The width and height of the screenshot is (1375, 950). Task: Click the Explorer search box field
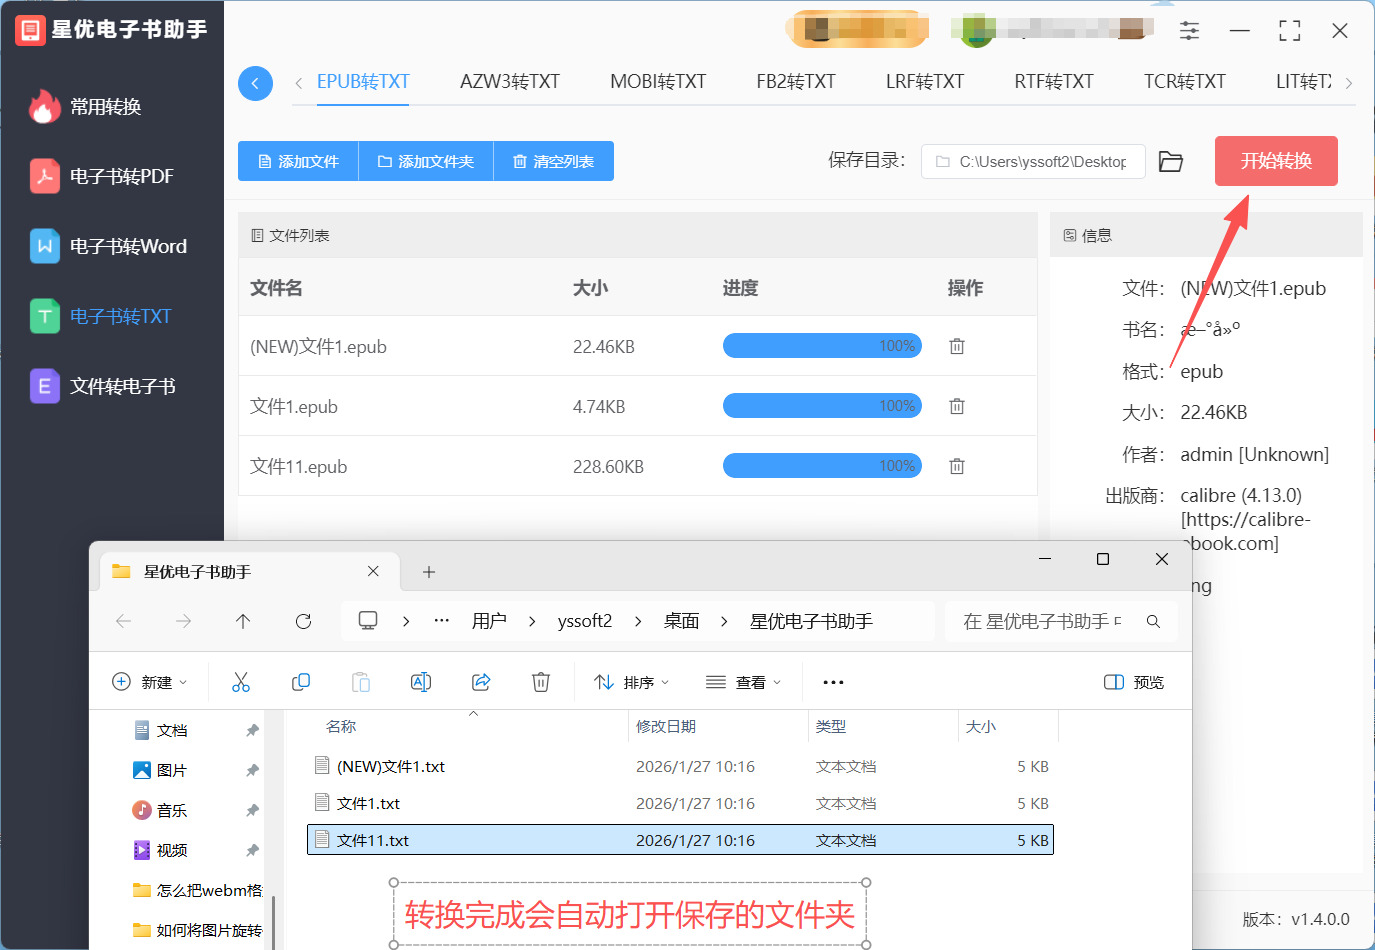point(1043,621)
